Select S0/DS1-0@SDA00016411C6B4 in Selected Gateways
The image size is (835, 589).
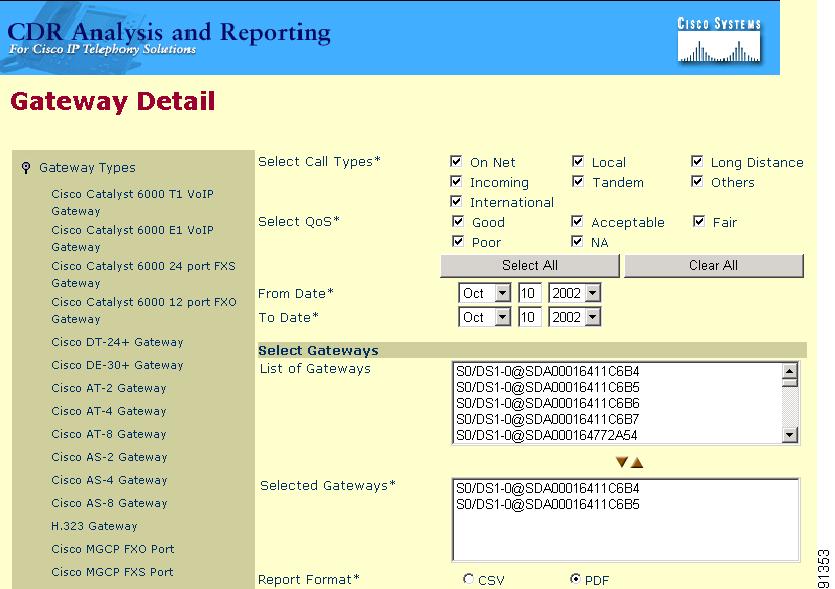(x=547, y=488)
